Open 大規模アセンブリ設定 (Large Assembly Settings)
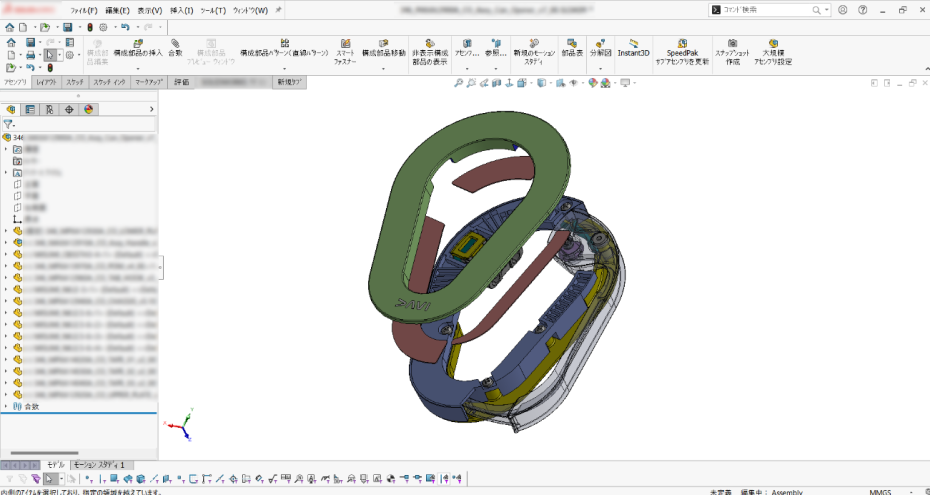 coord(771,51)
